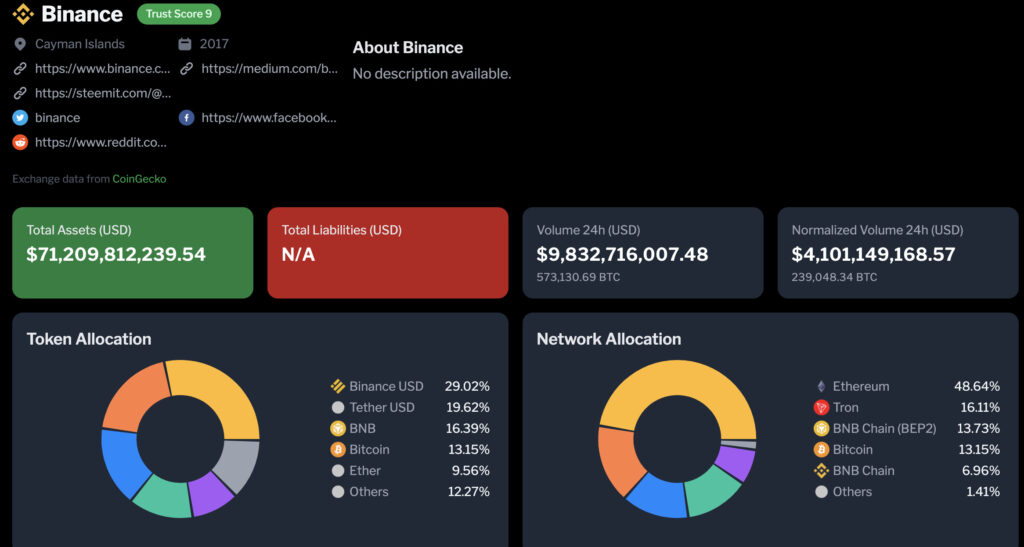Click the BNB 16.39% value
1024x547 pixels.
pyautogui.click(x=468, y=428)
